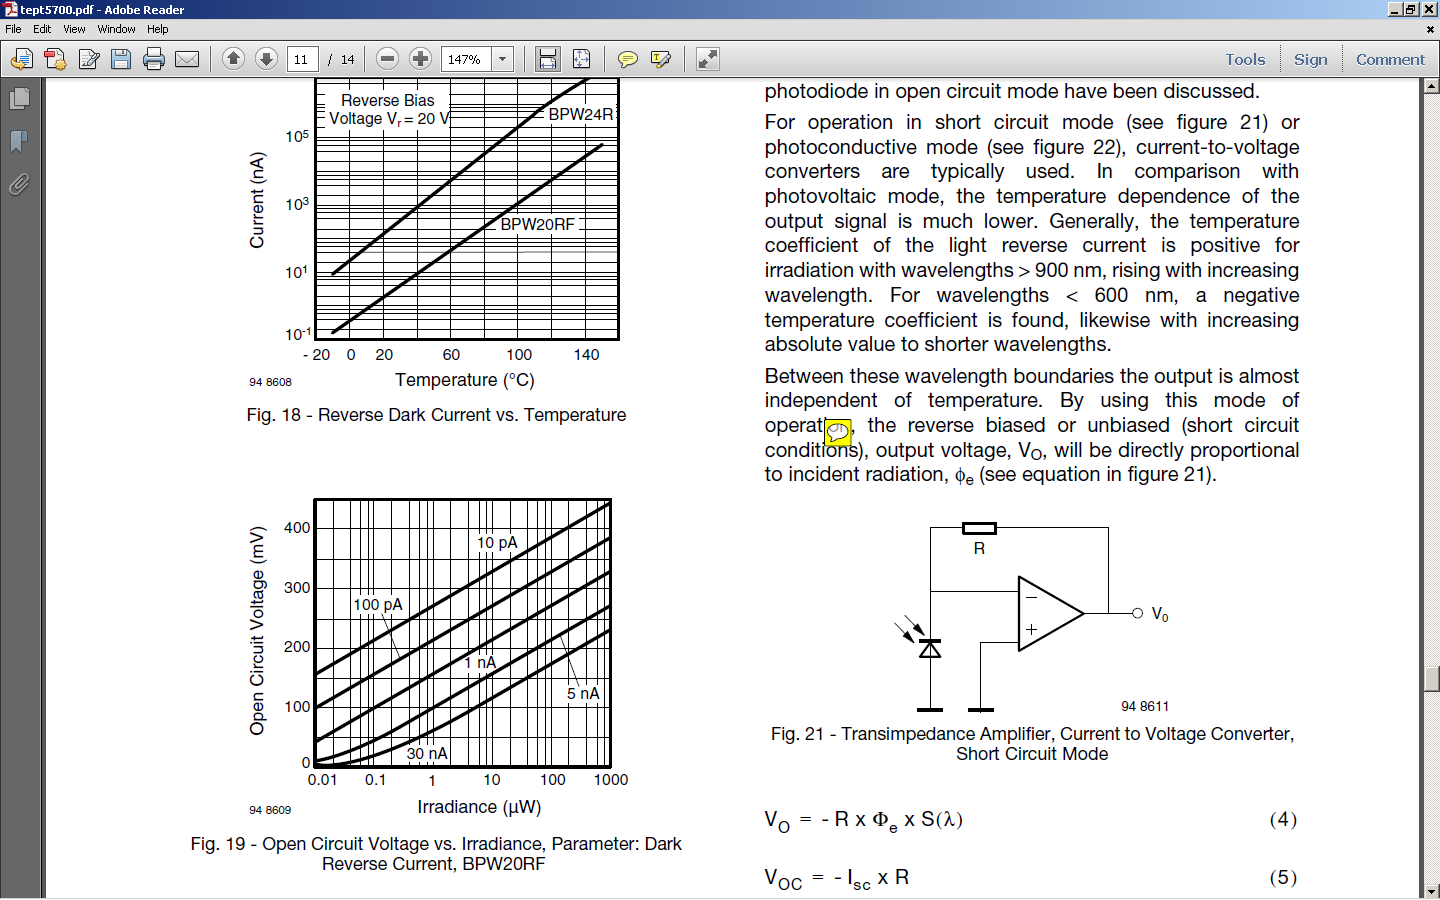Show attachments paperclip panel

tap(19, 184)
